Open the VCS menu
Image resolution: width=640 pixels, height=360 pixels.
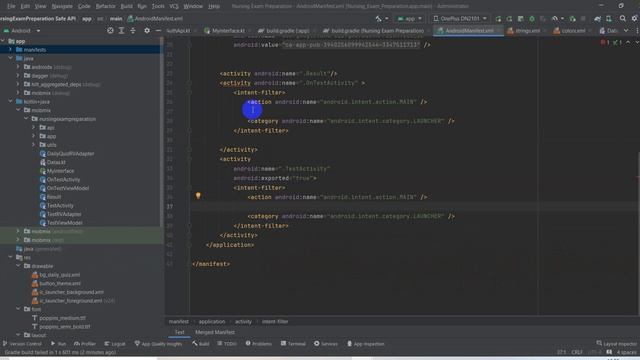tap(174, 6)
